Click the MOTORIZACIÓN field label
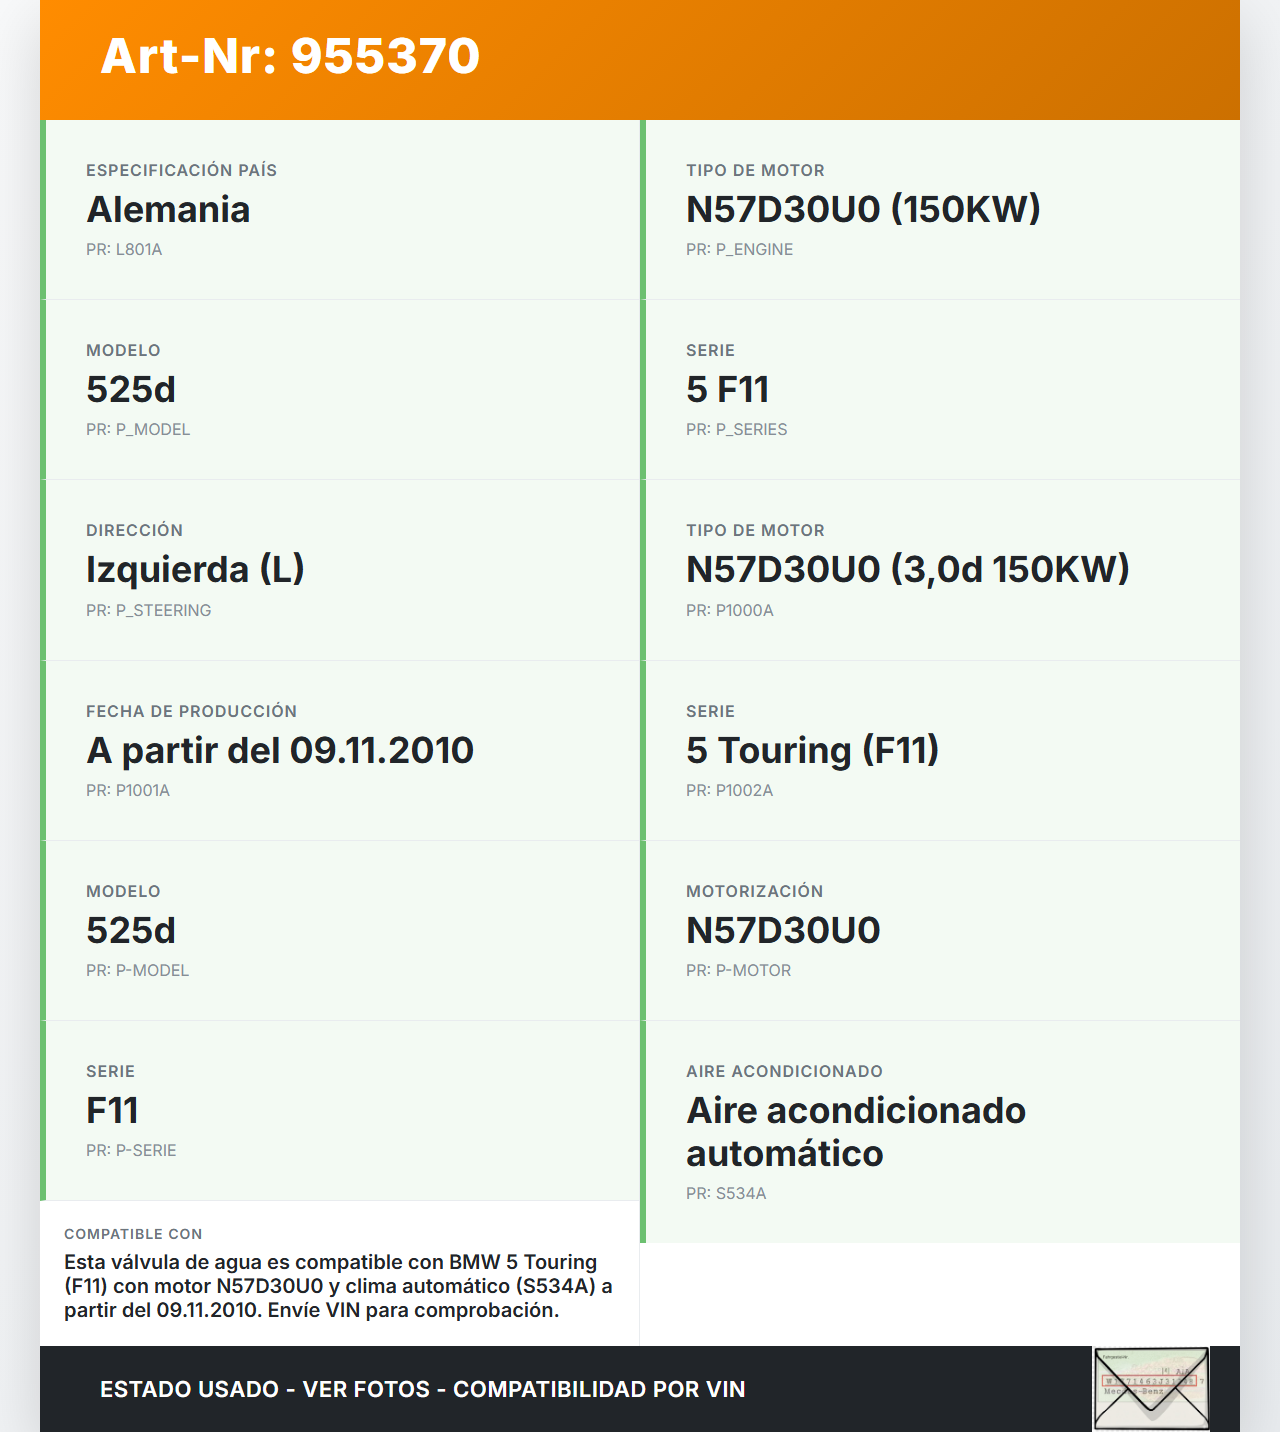This screenshot has height=1433, width=1280. [754, 892]
